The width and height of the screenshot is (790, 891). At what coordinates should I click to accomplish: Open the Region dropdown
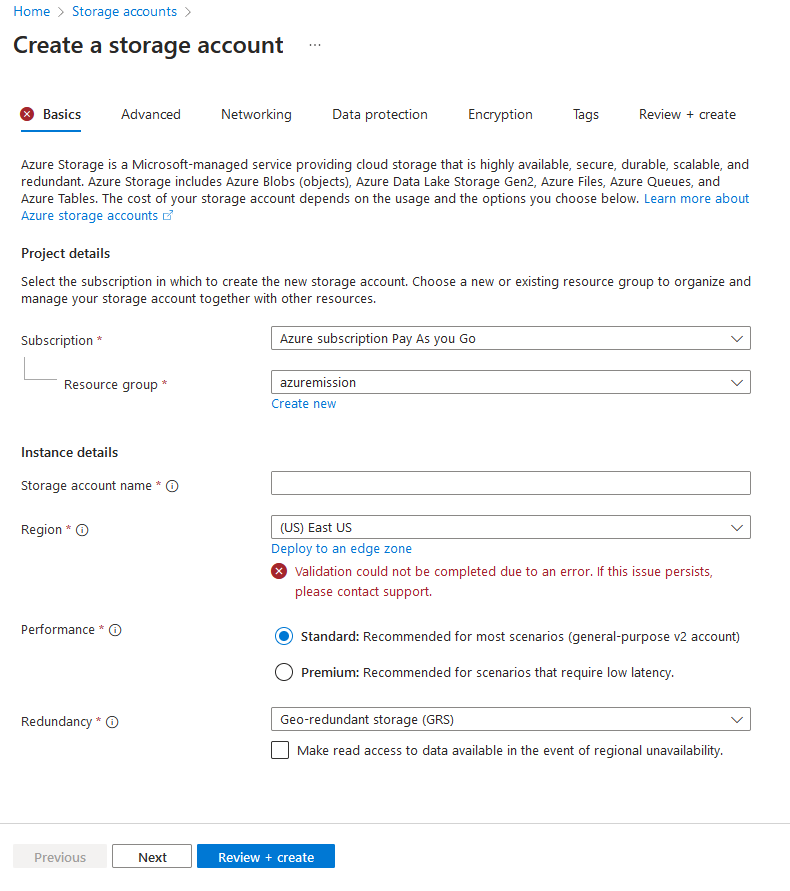[x=510, y=527]
